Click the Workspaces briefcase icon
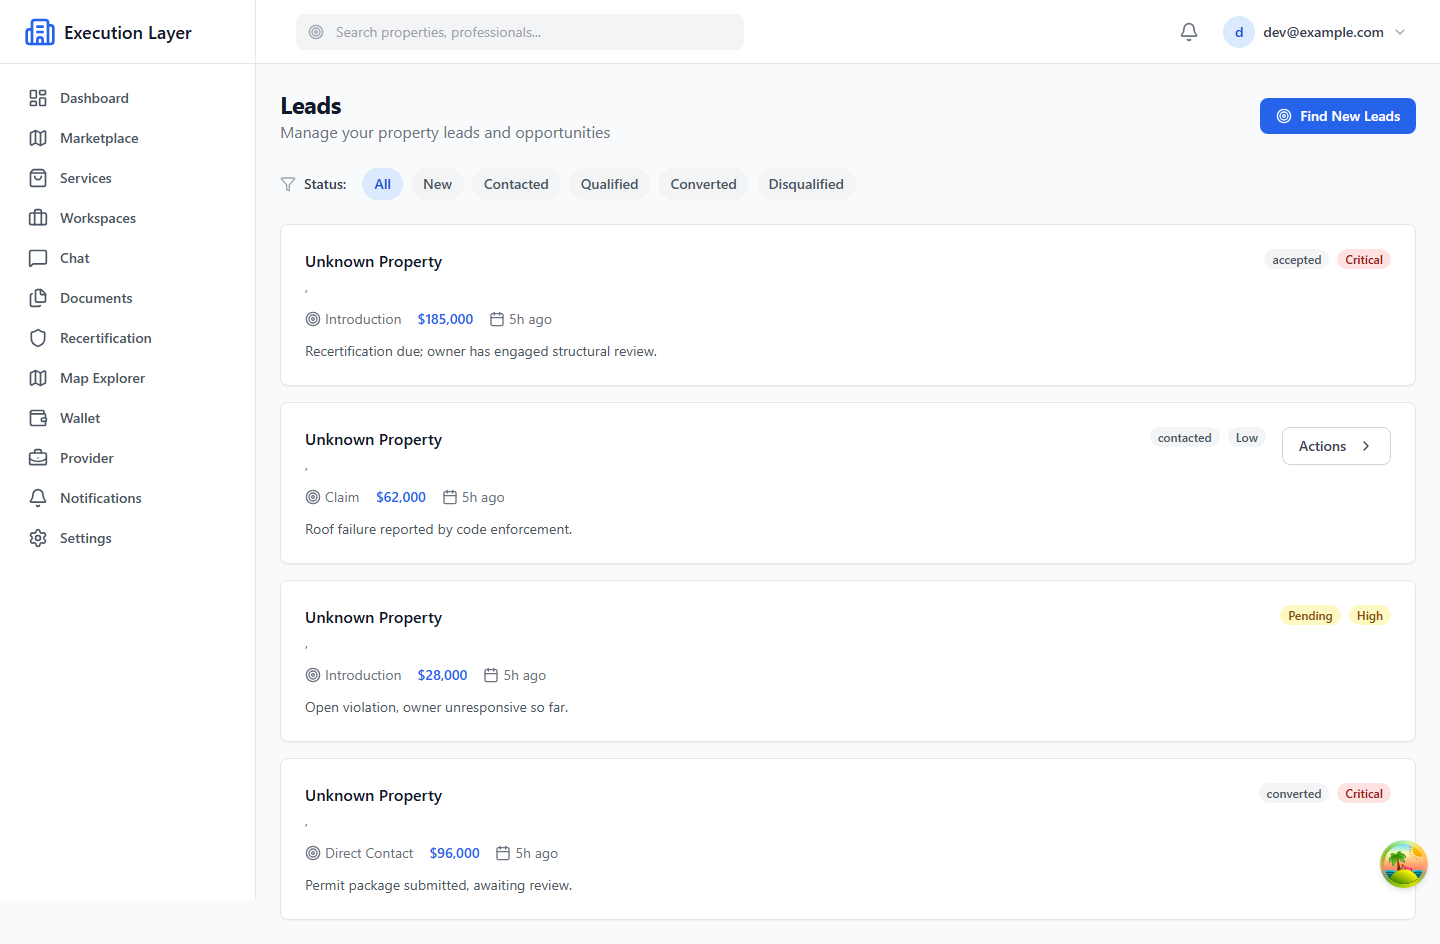Screen dimensions: 1440x944 pyautogui.click(x=38, y=218)
